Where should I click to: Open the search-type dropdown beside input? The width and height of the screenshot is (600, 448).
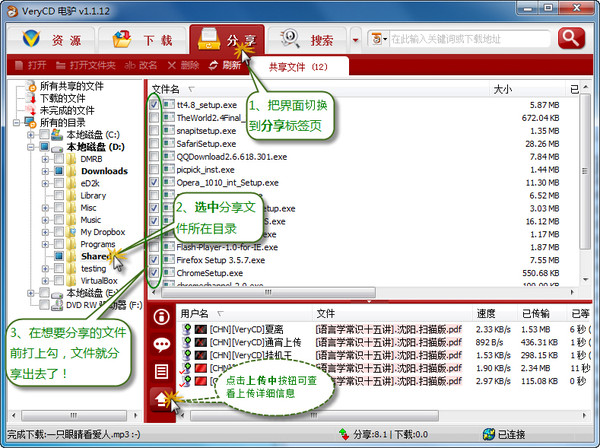point(379,39)
